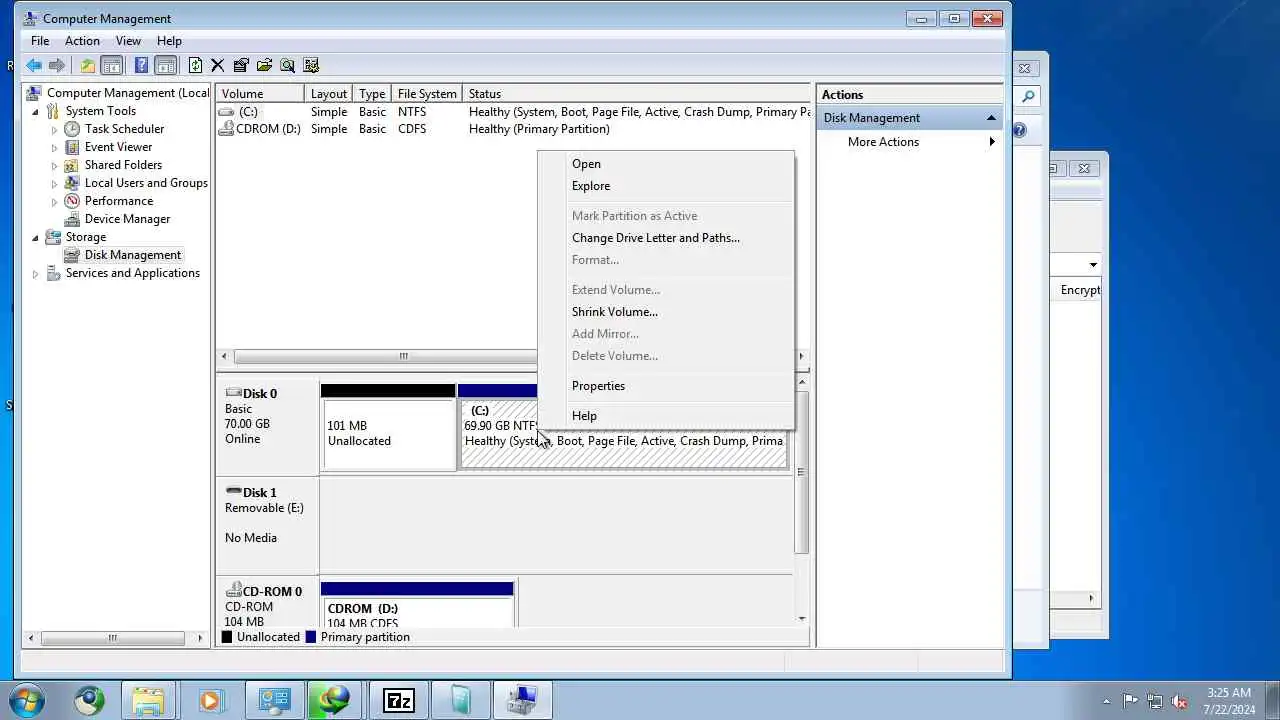Click the Properties toolbar icon
The width and height of the screenshot is (1280, 720).
pyautogui.click(x=241, y=65)
